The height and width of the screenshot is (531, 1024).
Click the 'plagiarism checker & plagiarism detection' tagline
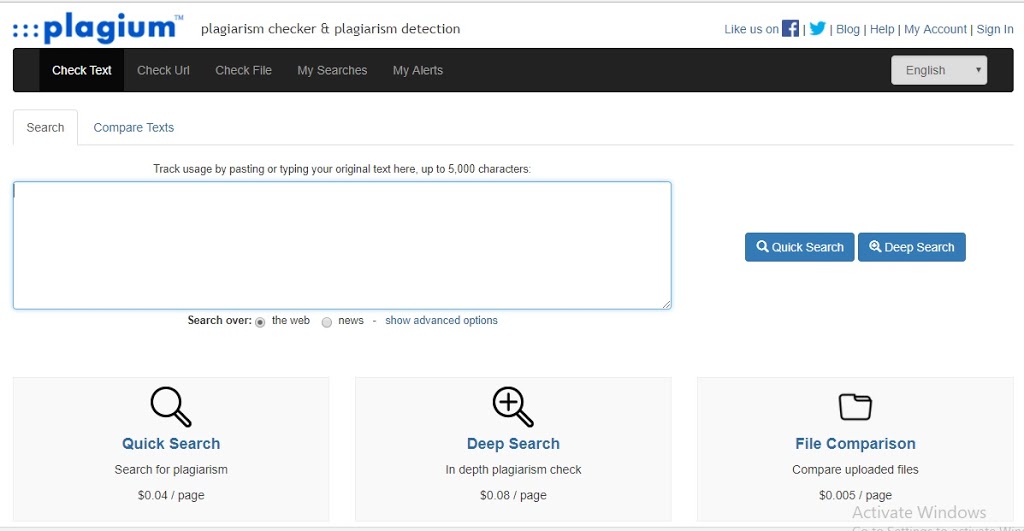pyautogui.click(x=330, y=29)
